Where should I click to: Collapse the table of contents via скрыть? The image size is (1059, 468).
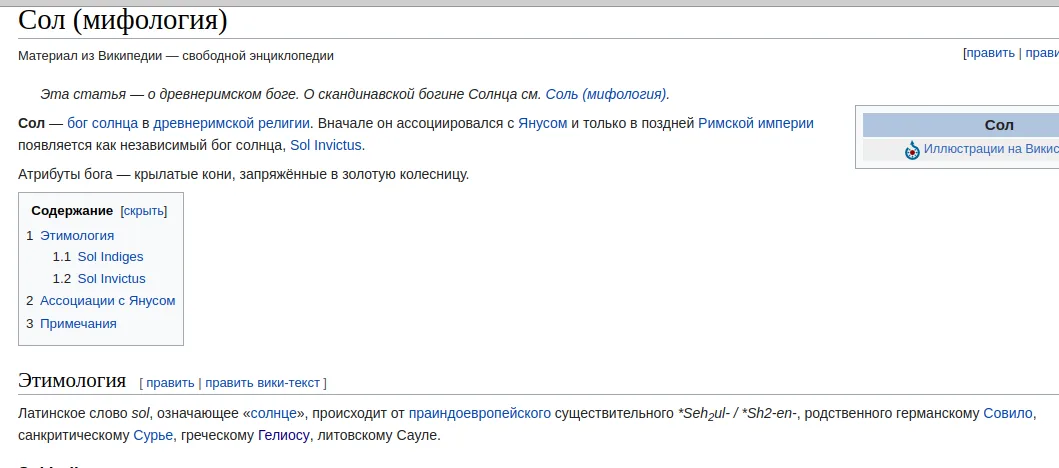pos(144,211)
